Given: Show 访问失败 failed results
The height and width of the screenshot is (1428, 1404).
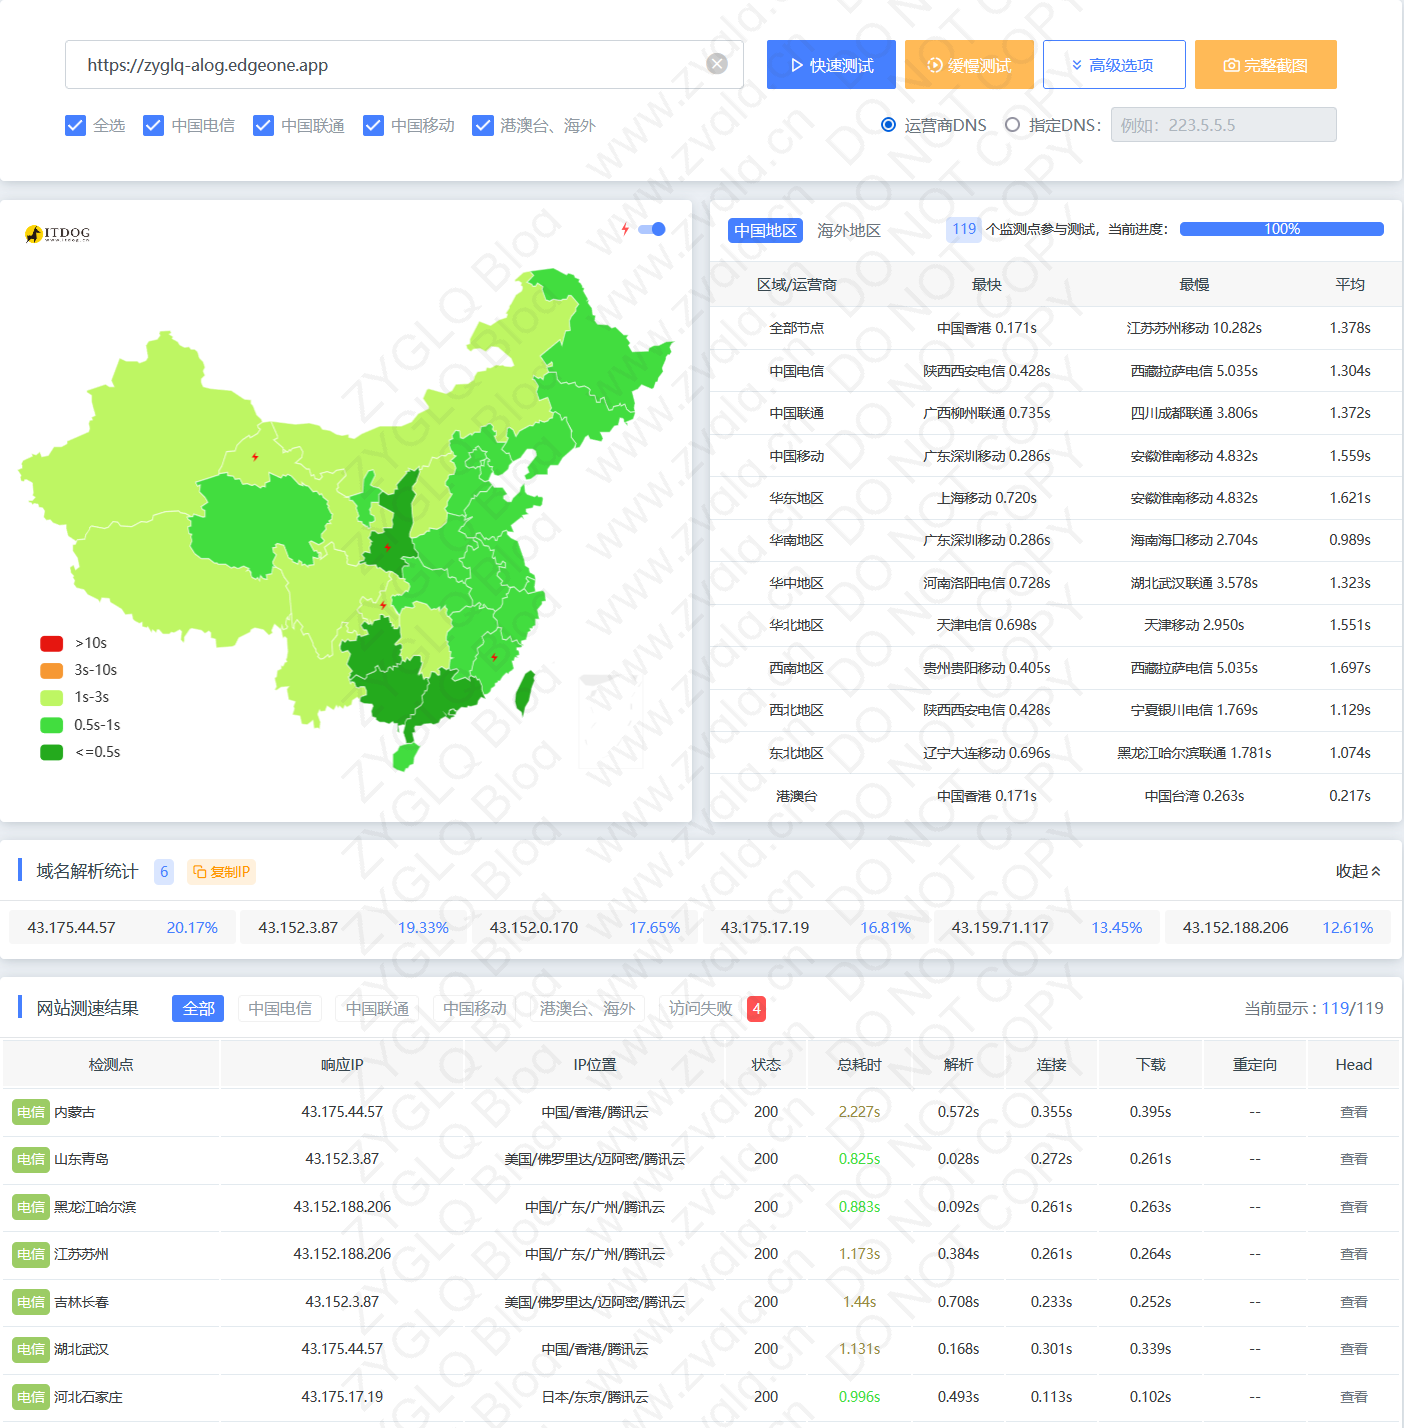Looking at the screenshot, I should 701,1008.
